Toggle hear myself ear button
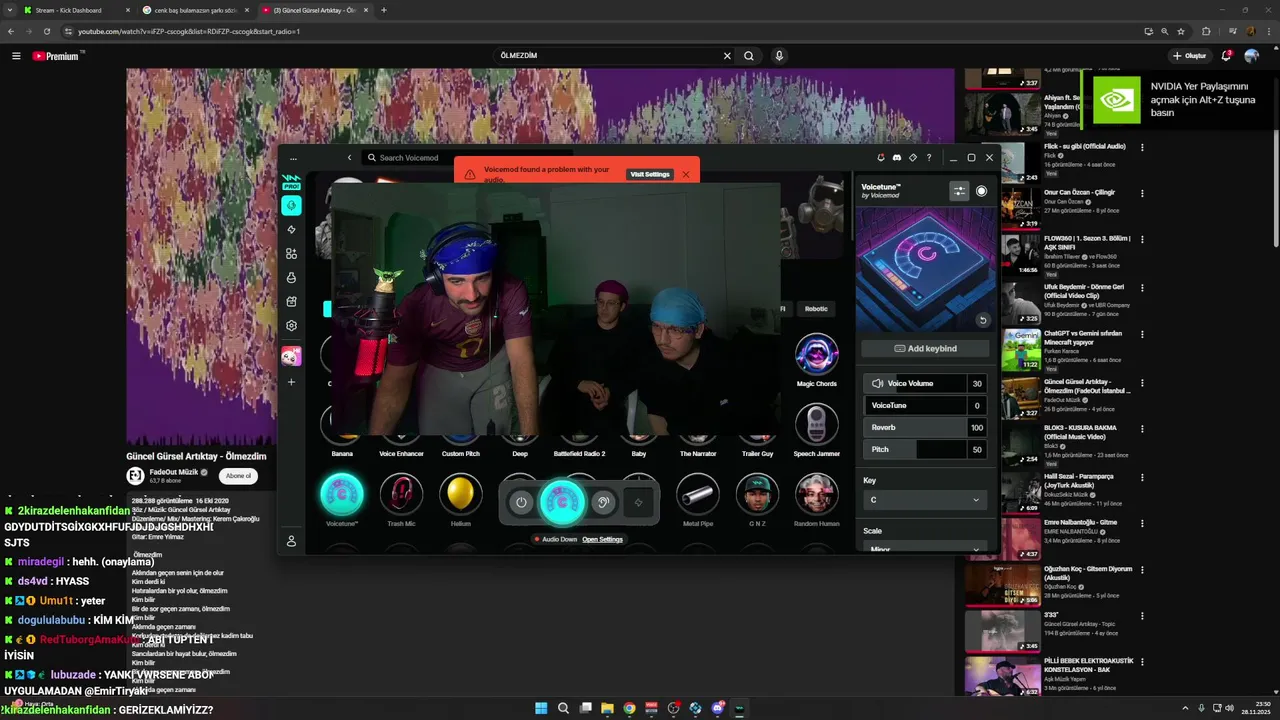 click(602, 502)
